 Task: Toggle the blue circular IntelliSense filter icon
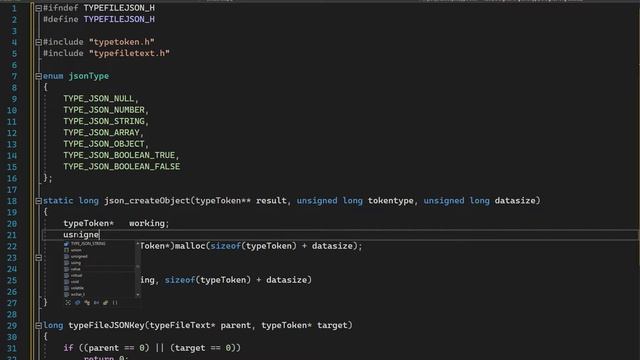pos(78,303)
